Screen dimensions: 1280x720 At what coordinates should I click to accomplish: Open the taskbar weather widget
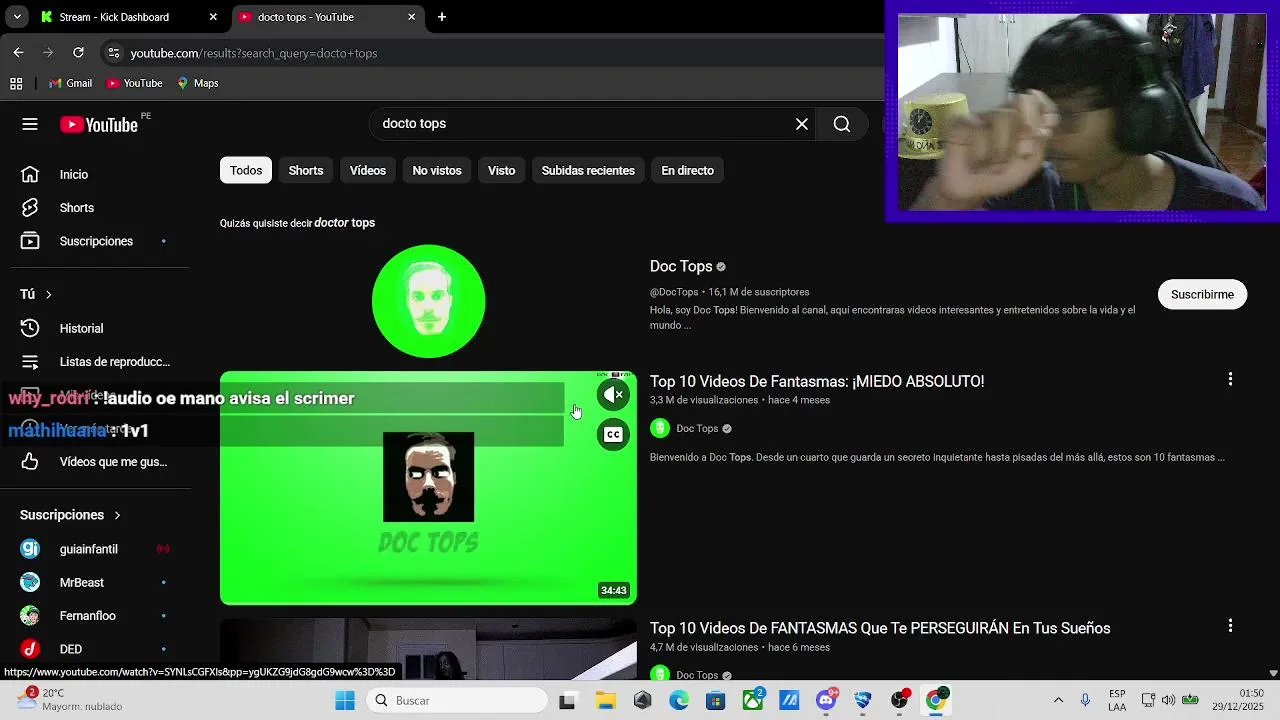70,700
